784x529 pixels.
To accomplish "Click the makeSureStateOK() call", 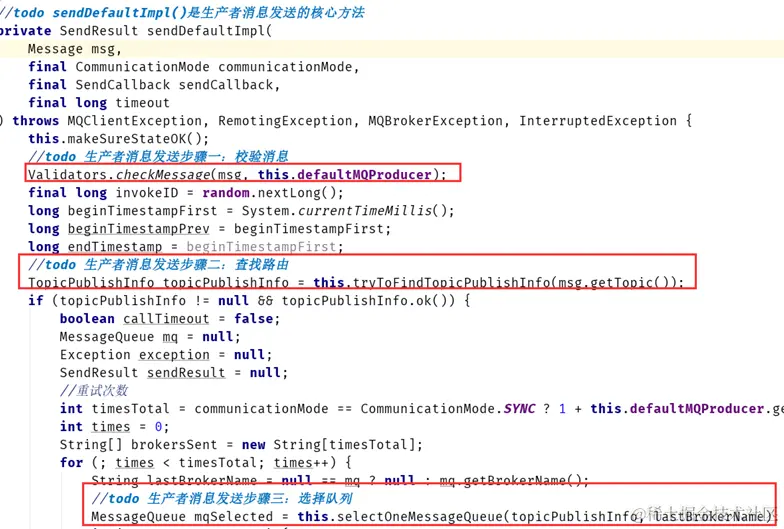I will pos(134,138).
